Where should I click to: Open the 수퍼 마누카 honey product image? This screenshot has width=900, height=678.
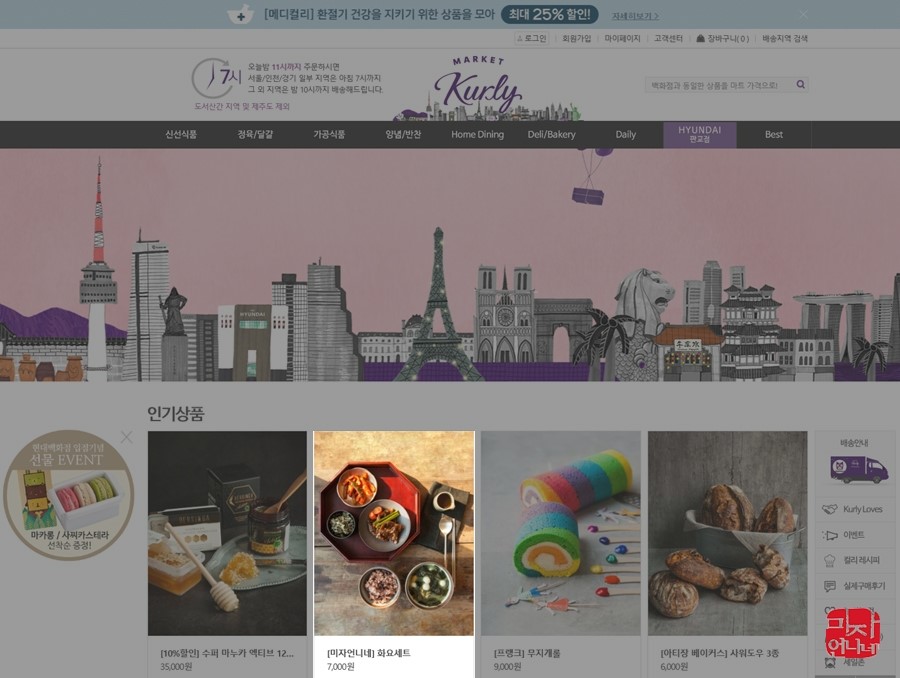click(x=227, y=533)
